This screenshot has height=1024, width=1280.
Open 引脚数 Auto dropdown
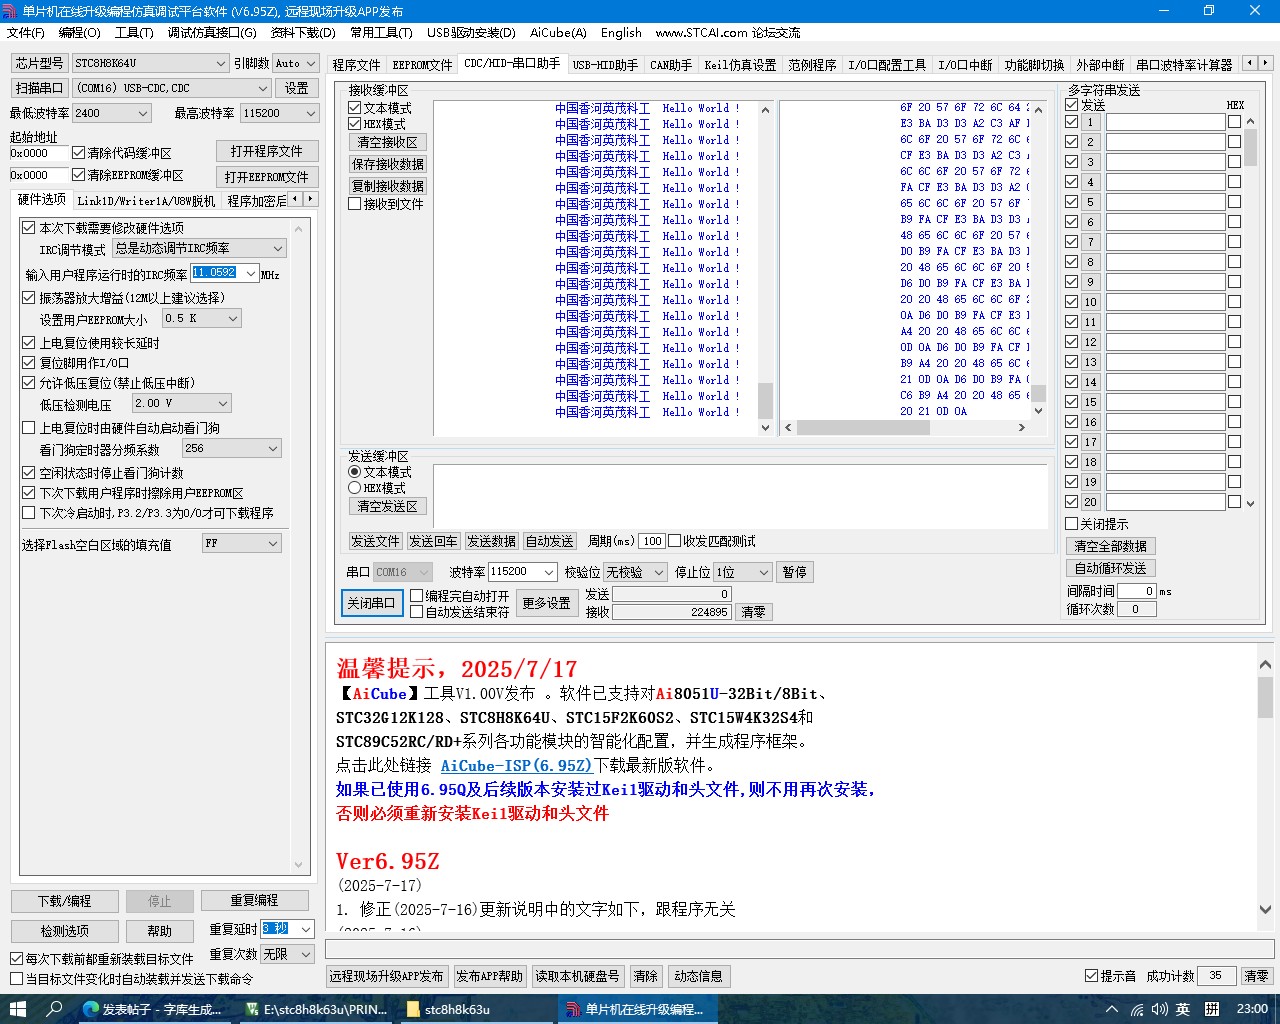295,63
